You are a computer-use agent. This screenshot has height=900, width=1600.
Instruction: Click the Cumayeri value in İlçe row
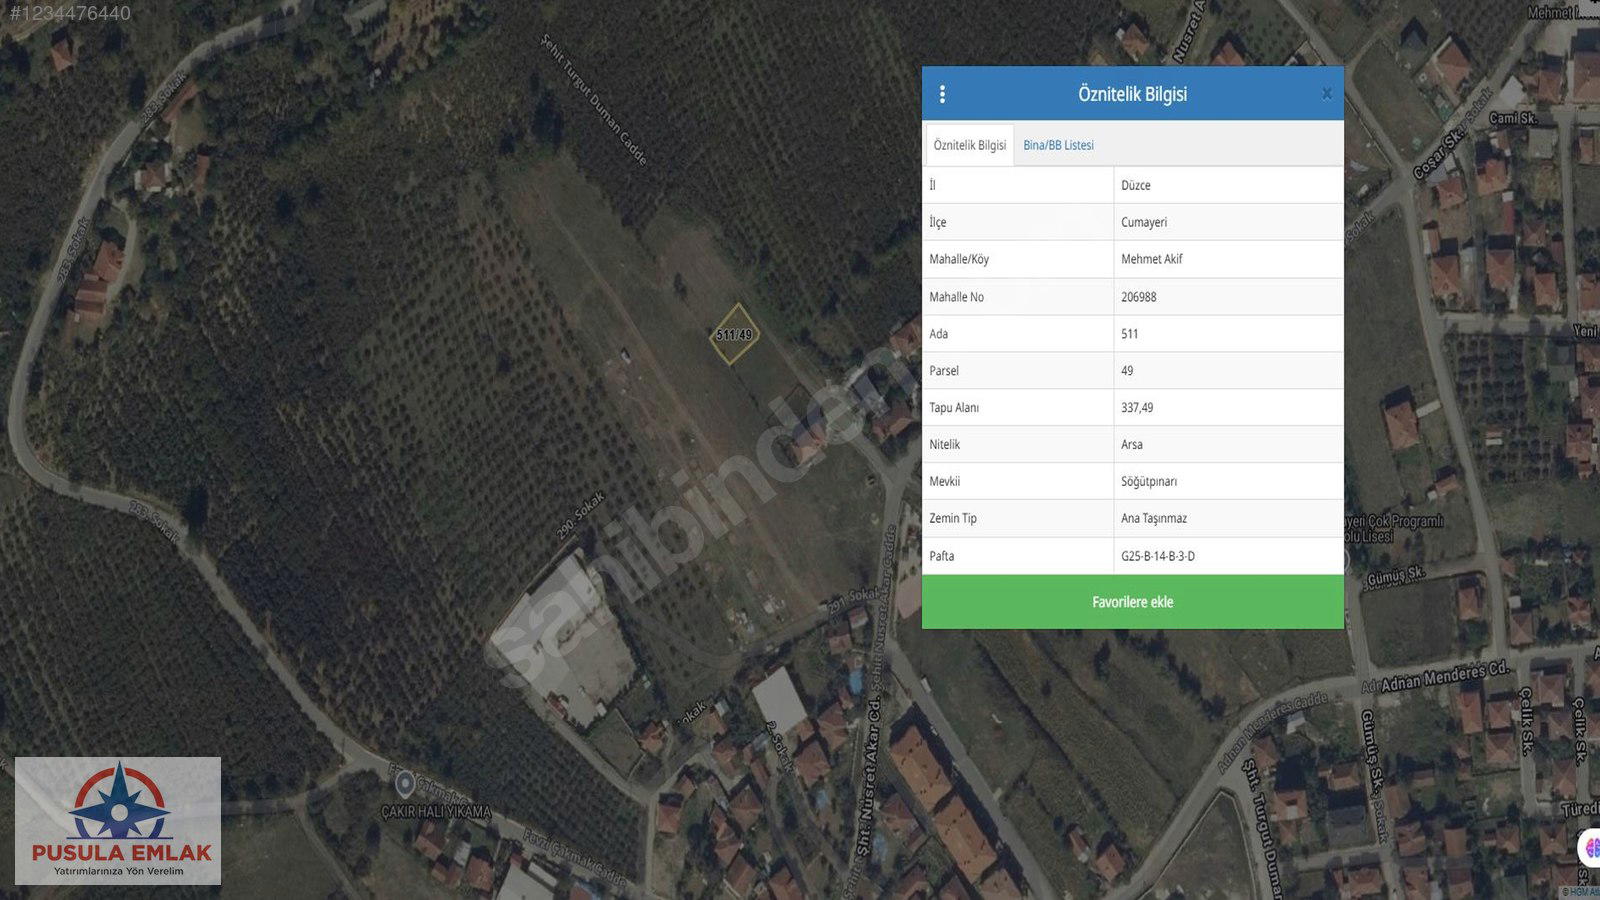tap(1144, 222)
